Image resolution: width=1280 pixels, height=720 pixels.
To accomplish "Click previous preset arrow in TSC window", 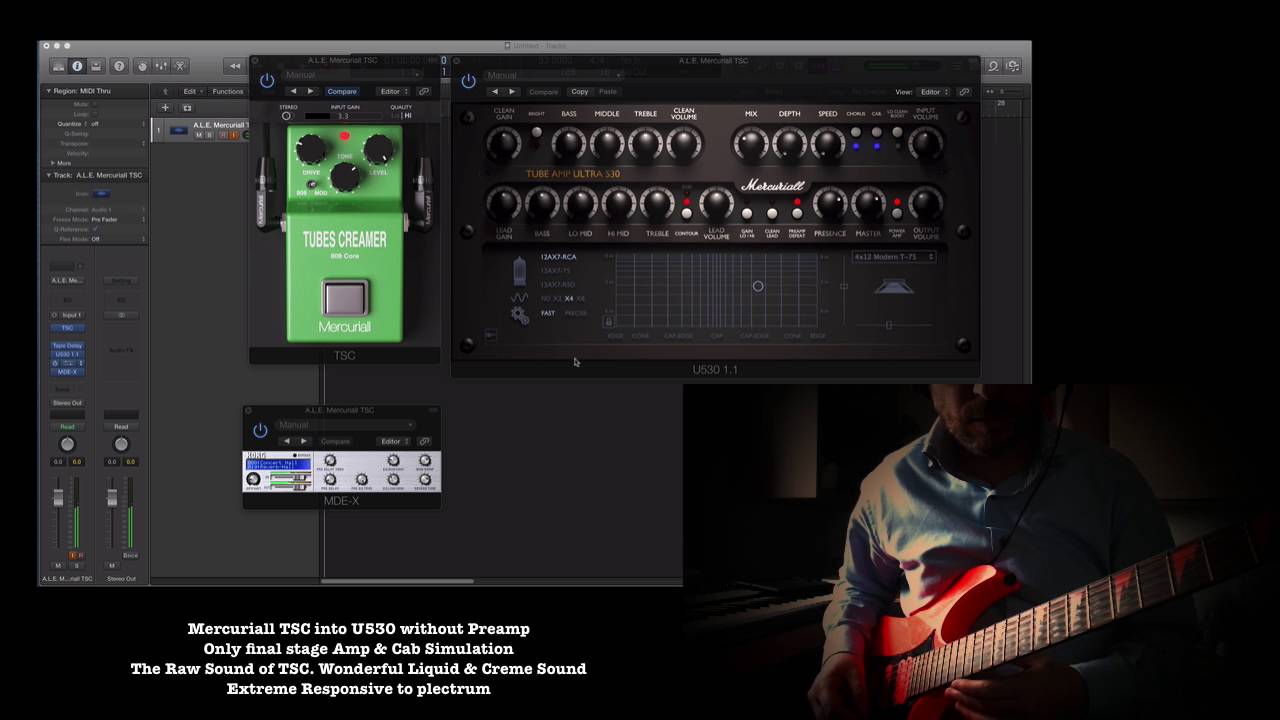I will point(293,91).
